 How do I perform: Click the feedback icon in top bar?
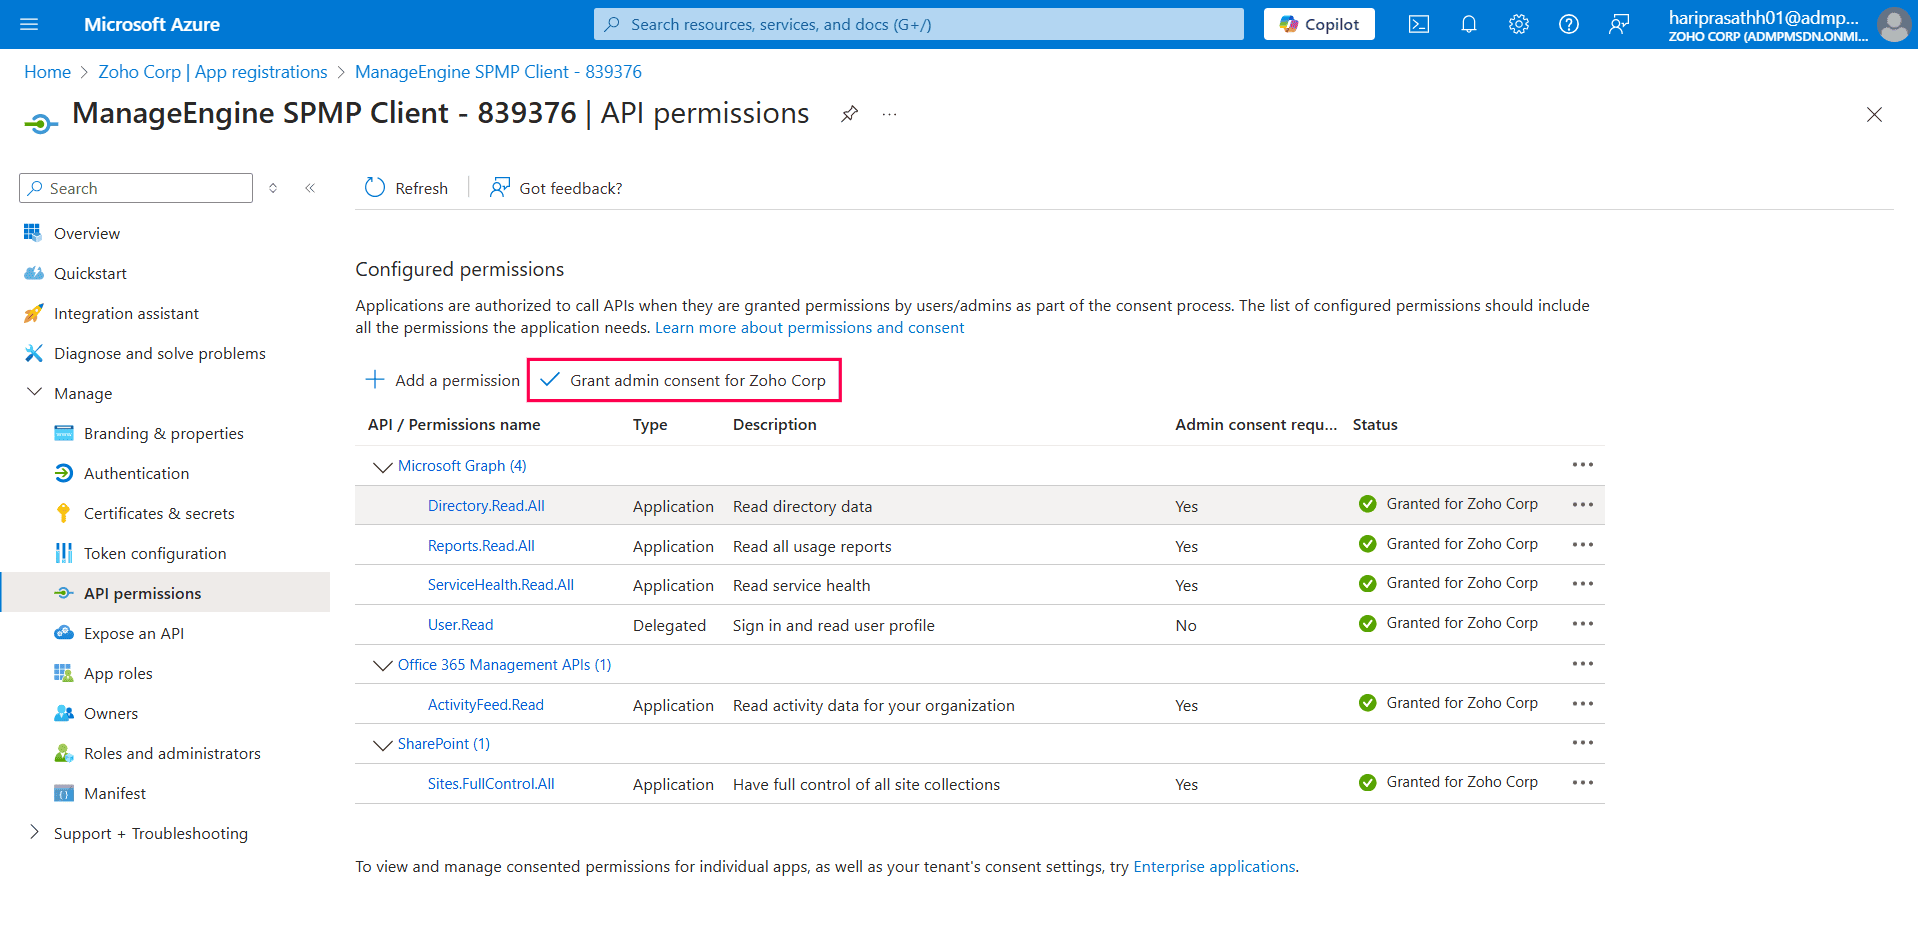(x=1618, y=24)
